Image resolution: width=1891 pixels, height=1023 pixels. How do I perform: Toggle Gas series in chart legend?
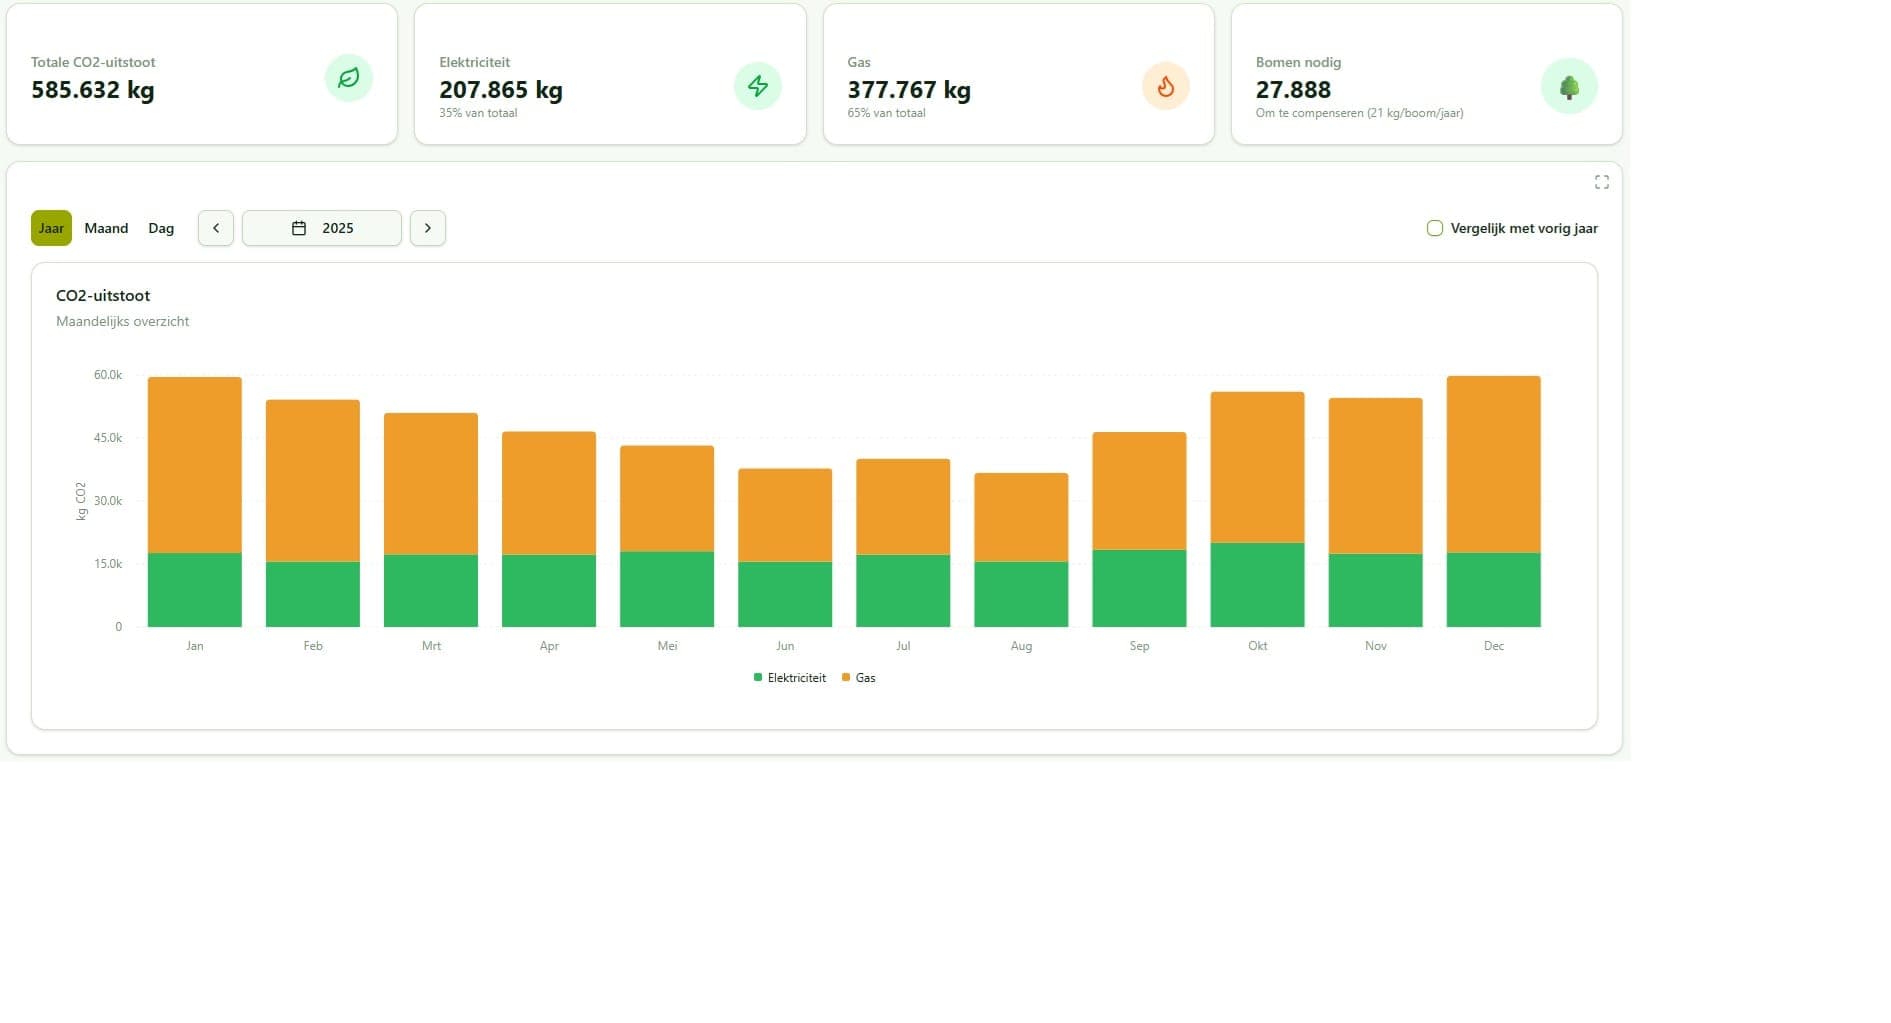[x=859, y=678]
